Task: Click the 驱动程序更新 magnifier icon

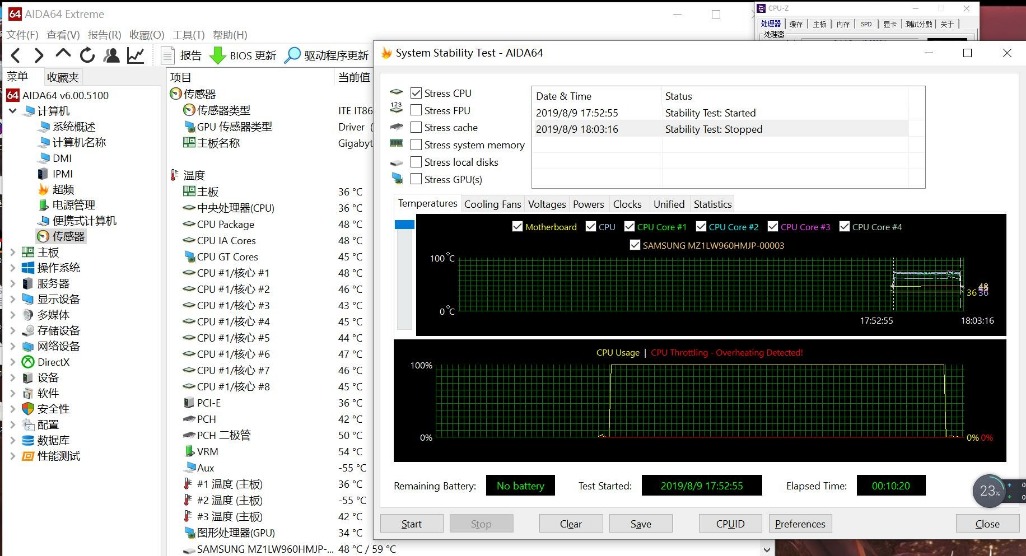Action: pyautogui.click(x=292, y=56)
